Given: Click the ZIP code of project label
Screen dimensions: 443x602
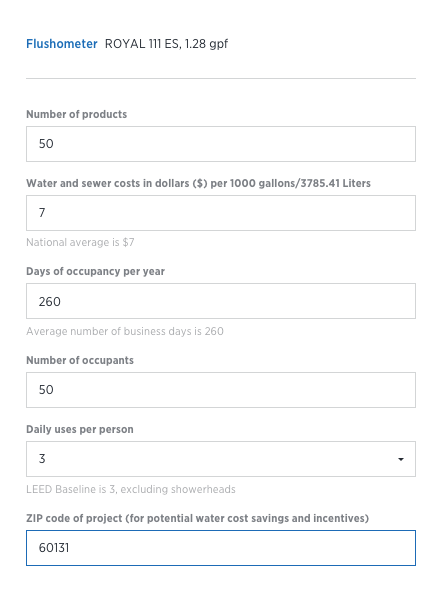Looking at the screenshot, I should (197, 518).
